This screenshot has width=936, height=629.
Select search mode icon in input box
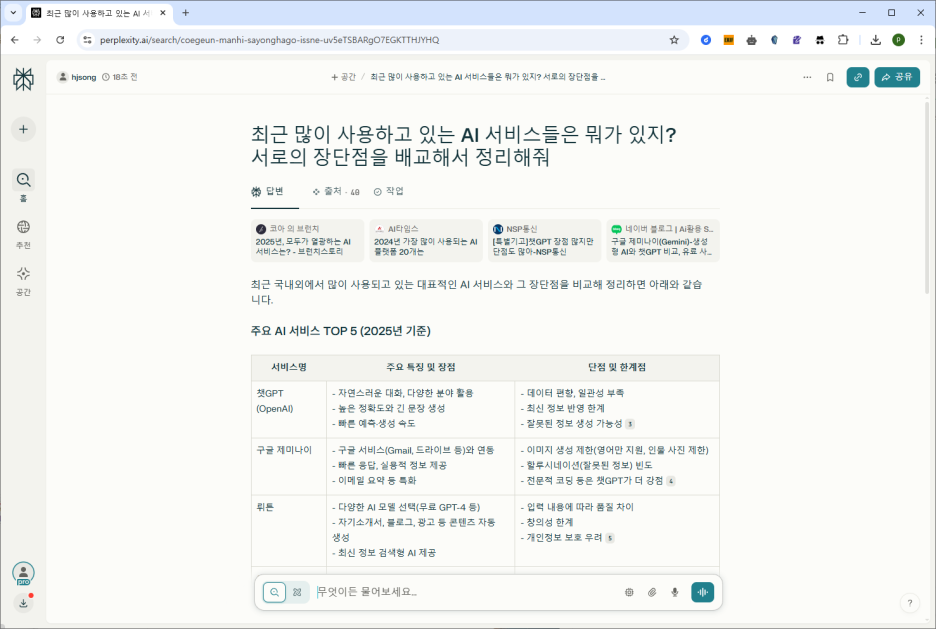pyautogui.click(x=275, y=592)
